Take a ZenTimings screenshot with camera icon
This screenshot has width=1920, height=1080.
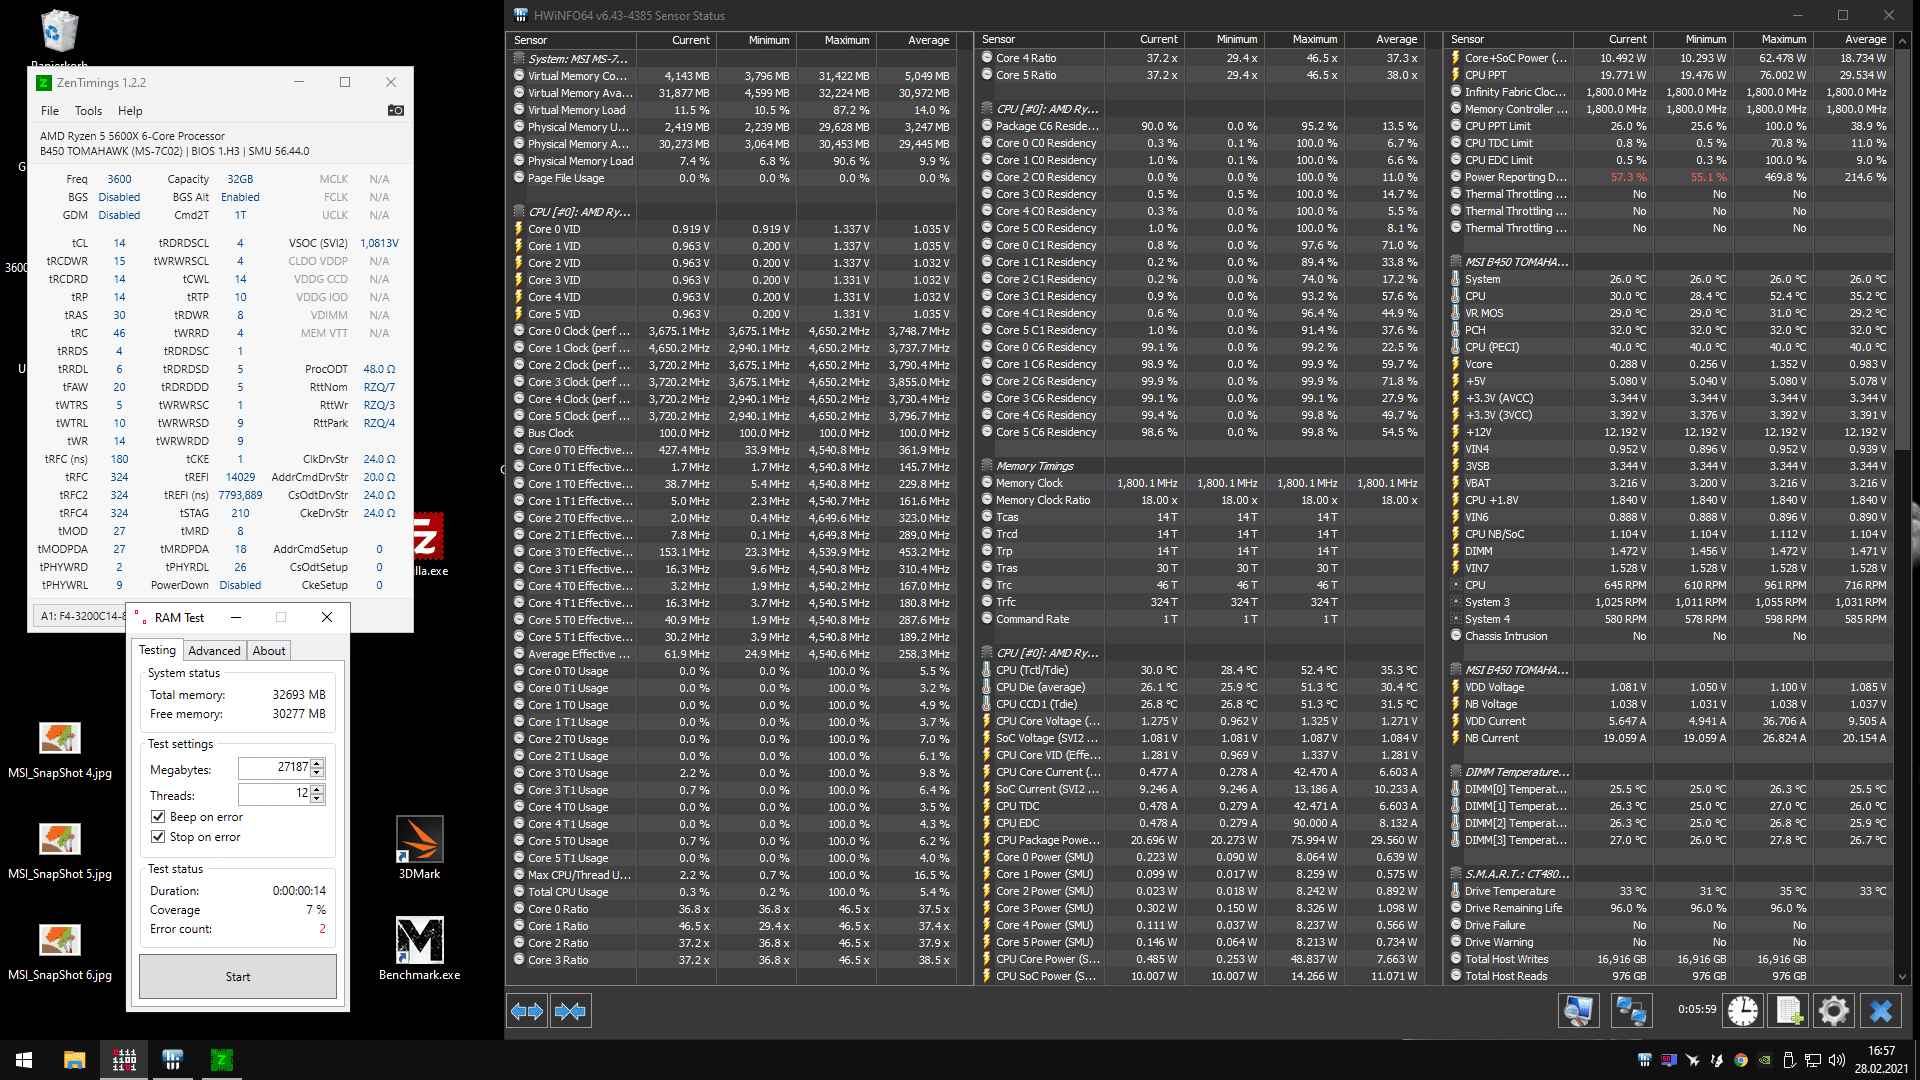(396, 111)
